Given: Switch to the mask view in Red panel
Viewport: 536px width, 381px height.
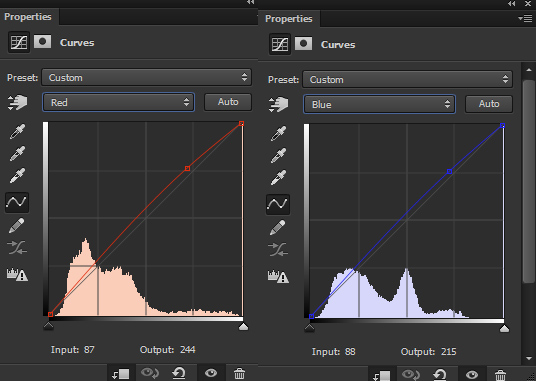Looking at the screenshot, I should click(x=42, y=42).
